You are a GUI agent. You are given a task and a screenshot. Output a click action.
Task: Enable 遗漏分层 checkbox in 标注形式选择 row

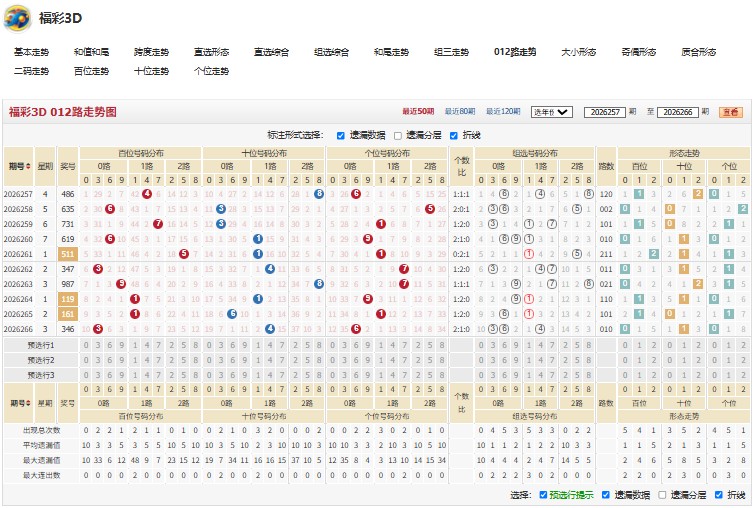coord(398,136)
